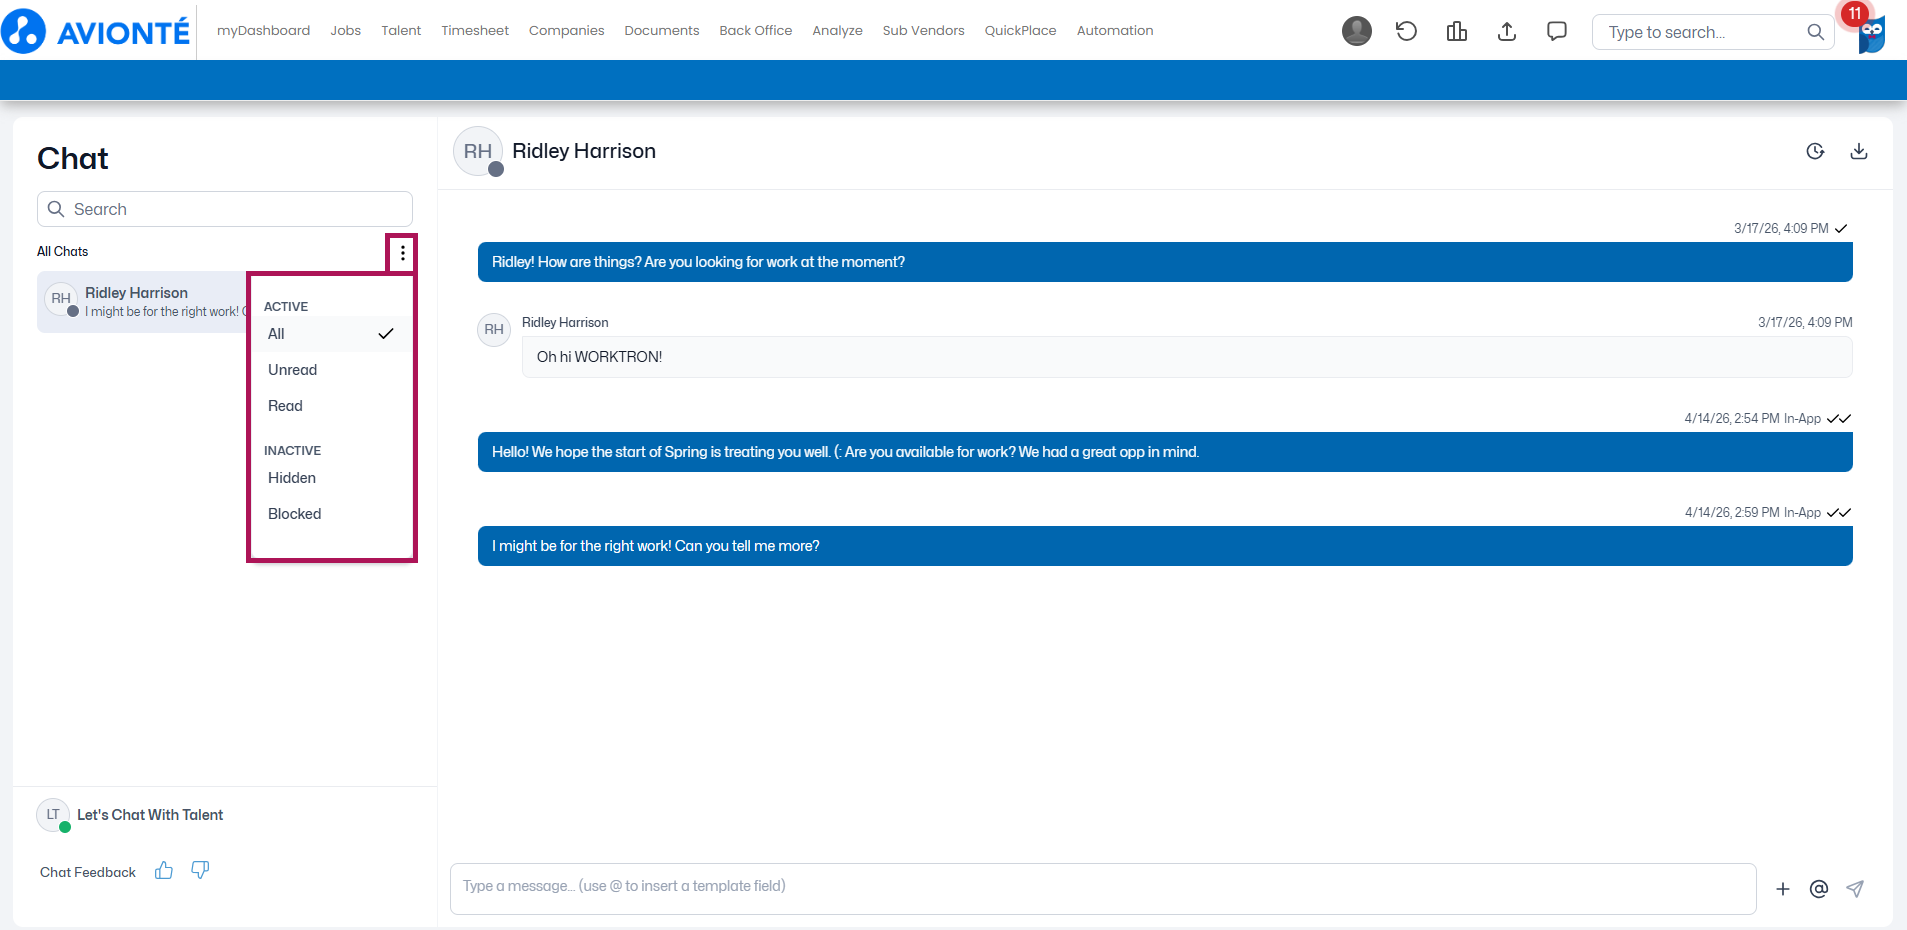Select the All filter option

pyautogui.click(x=331, y=334)
